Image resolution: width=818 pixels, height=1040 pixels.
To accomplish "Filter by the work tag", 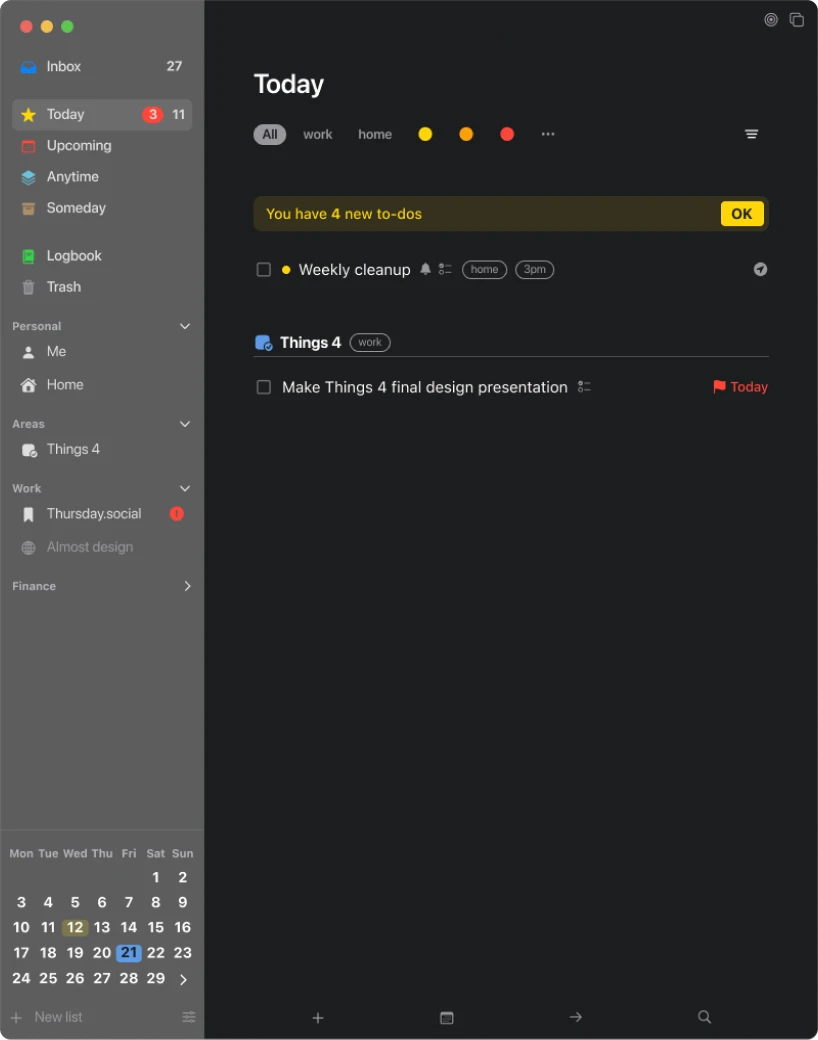I will pyautogui.click(x=318, y=134).
